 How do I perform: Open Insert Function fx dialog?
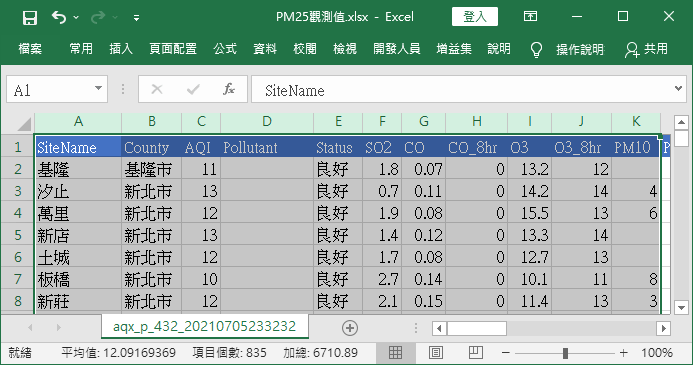228,89
